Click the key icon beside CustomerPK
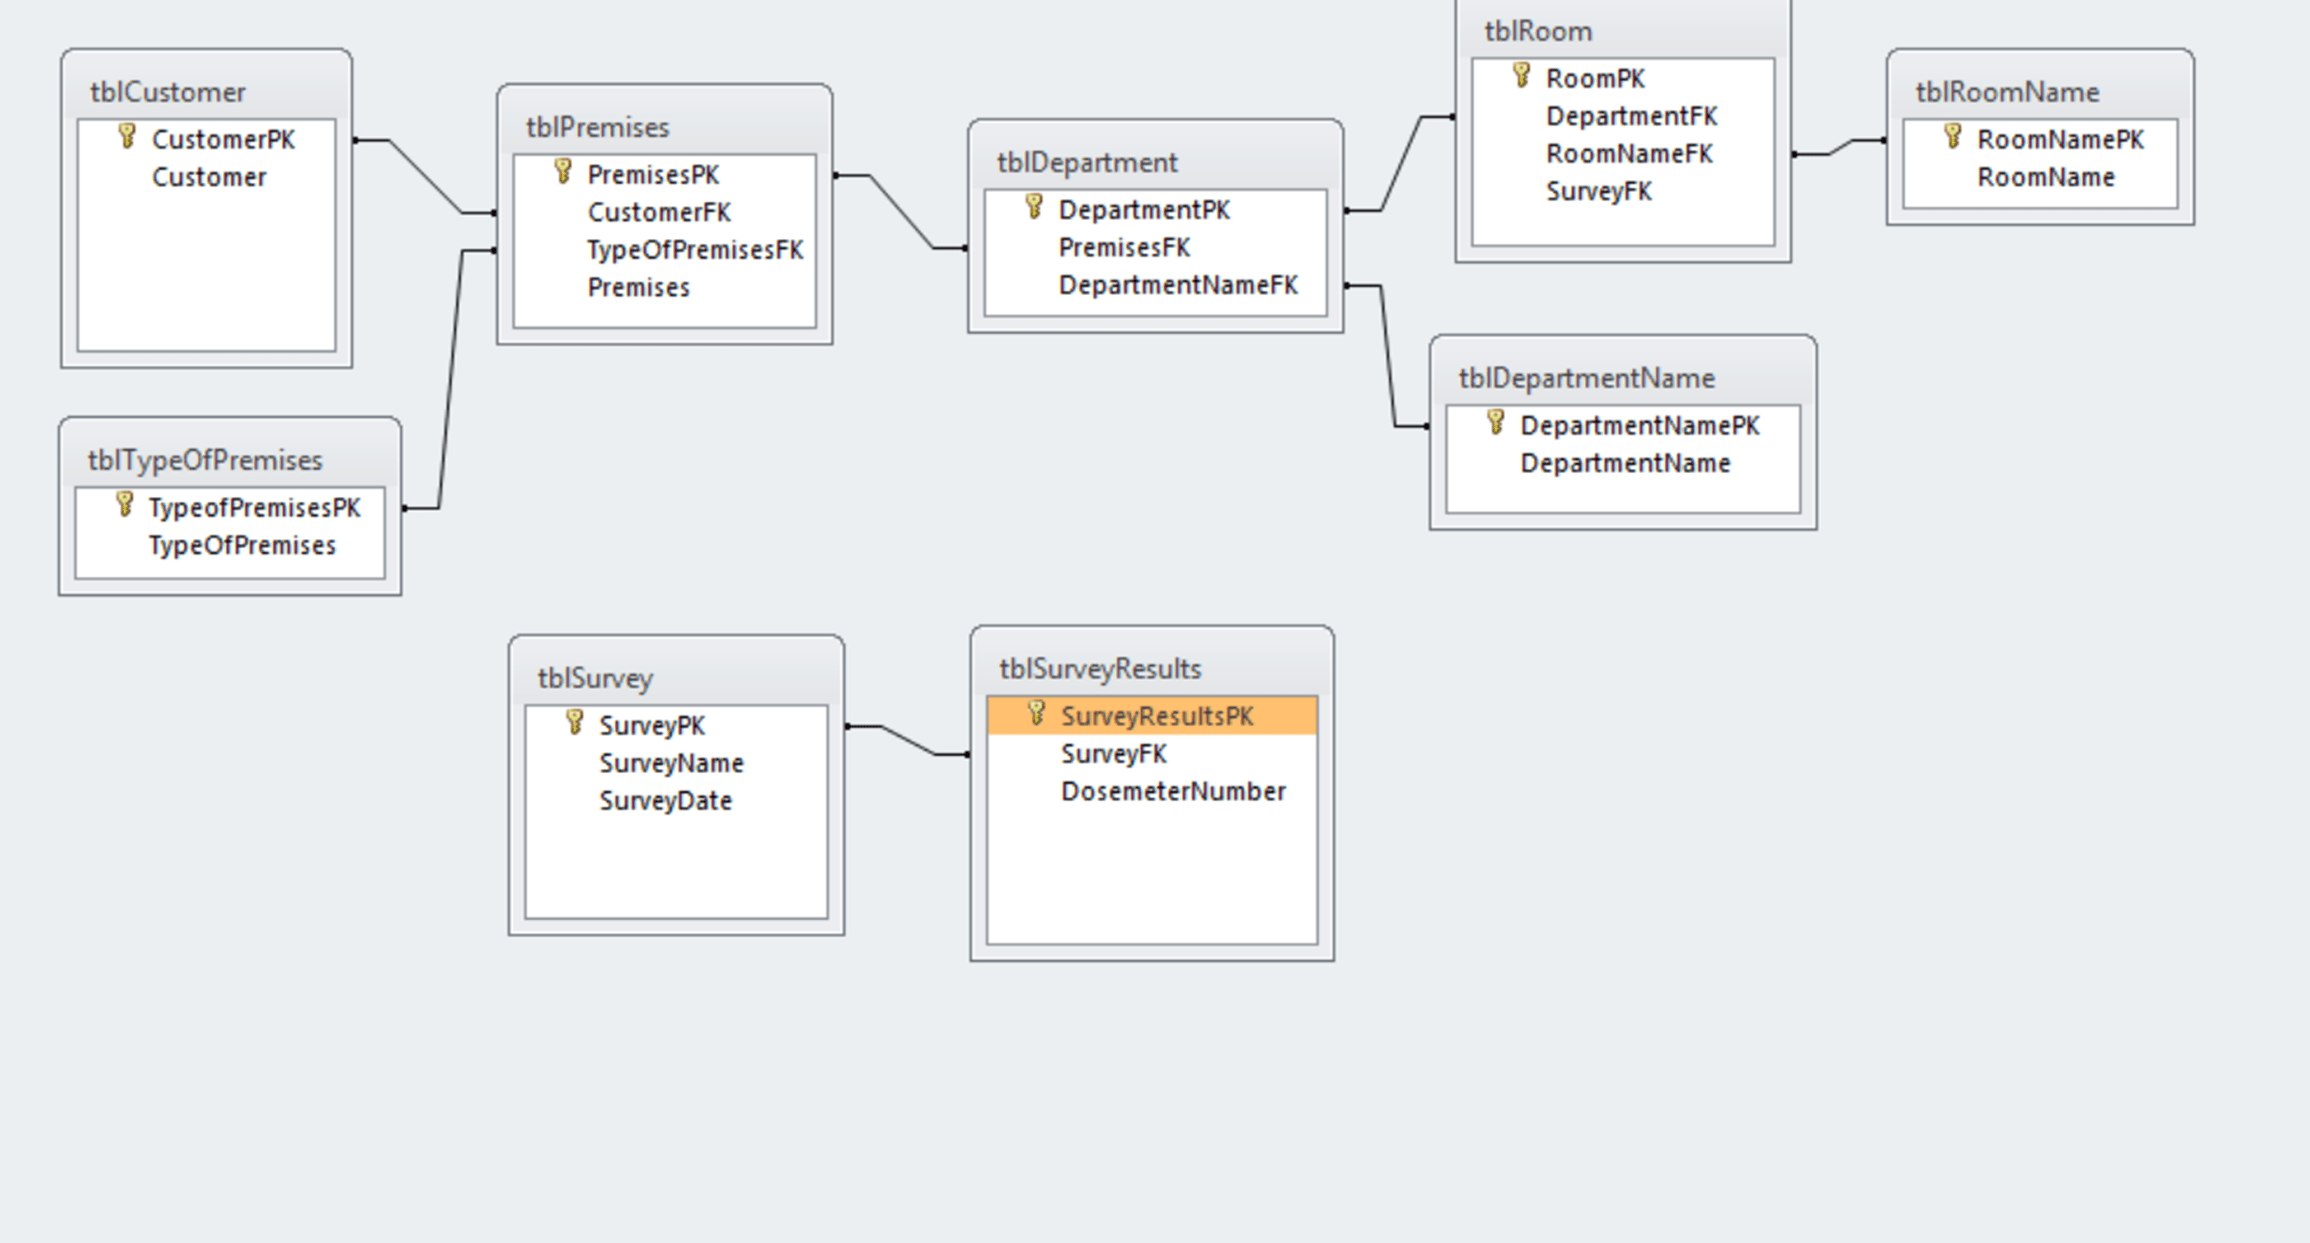 [127, 137]
